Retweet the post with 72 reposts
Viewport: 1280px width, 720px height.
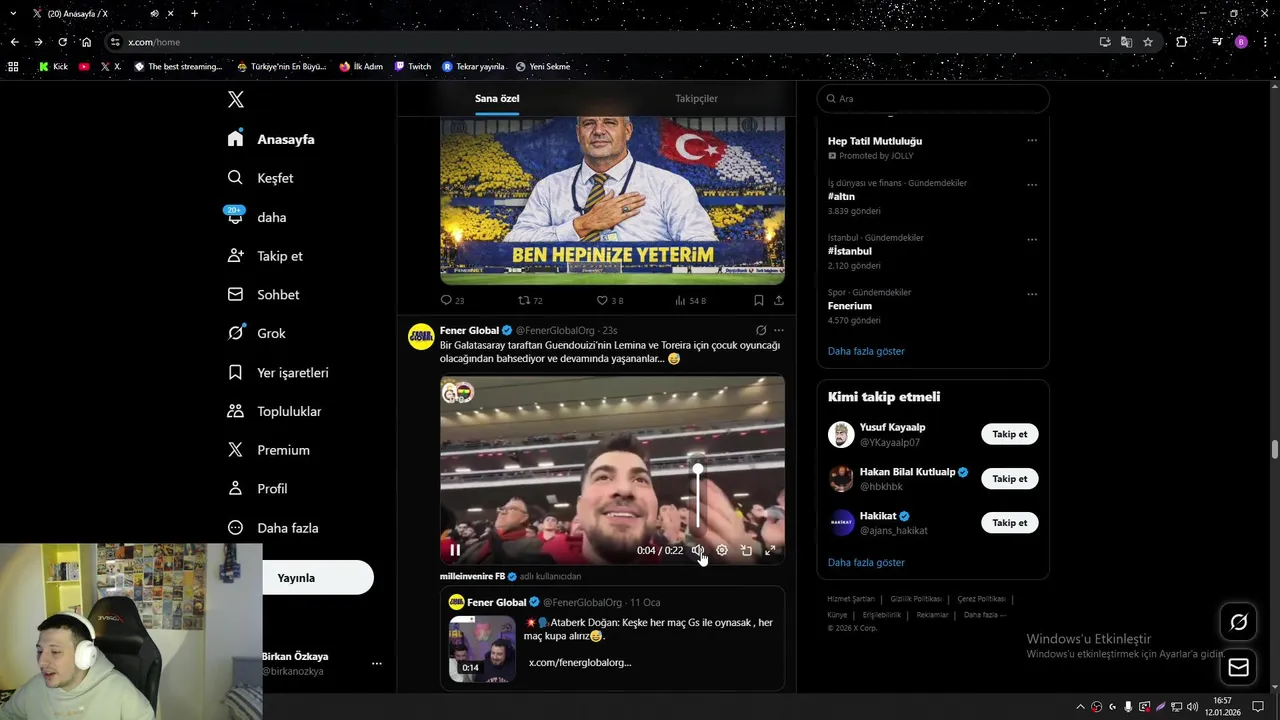[523, 300]
